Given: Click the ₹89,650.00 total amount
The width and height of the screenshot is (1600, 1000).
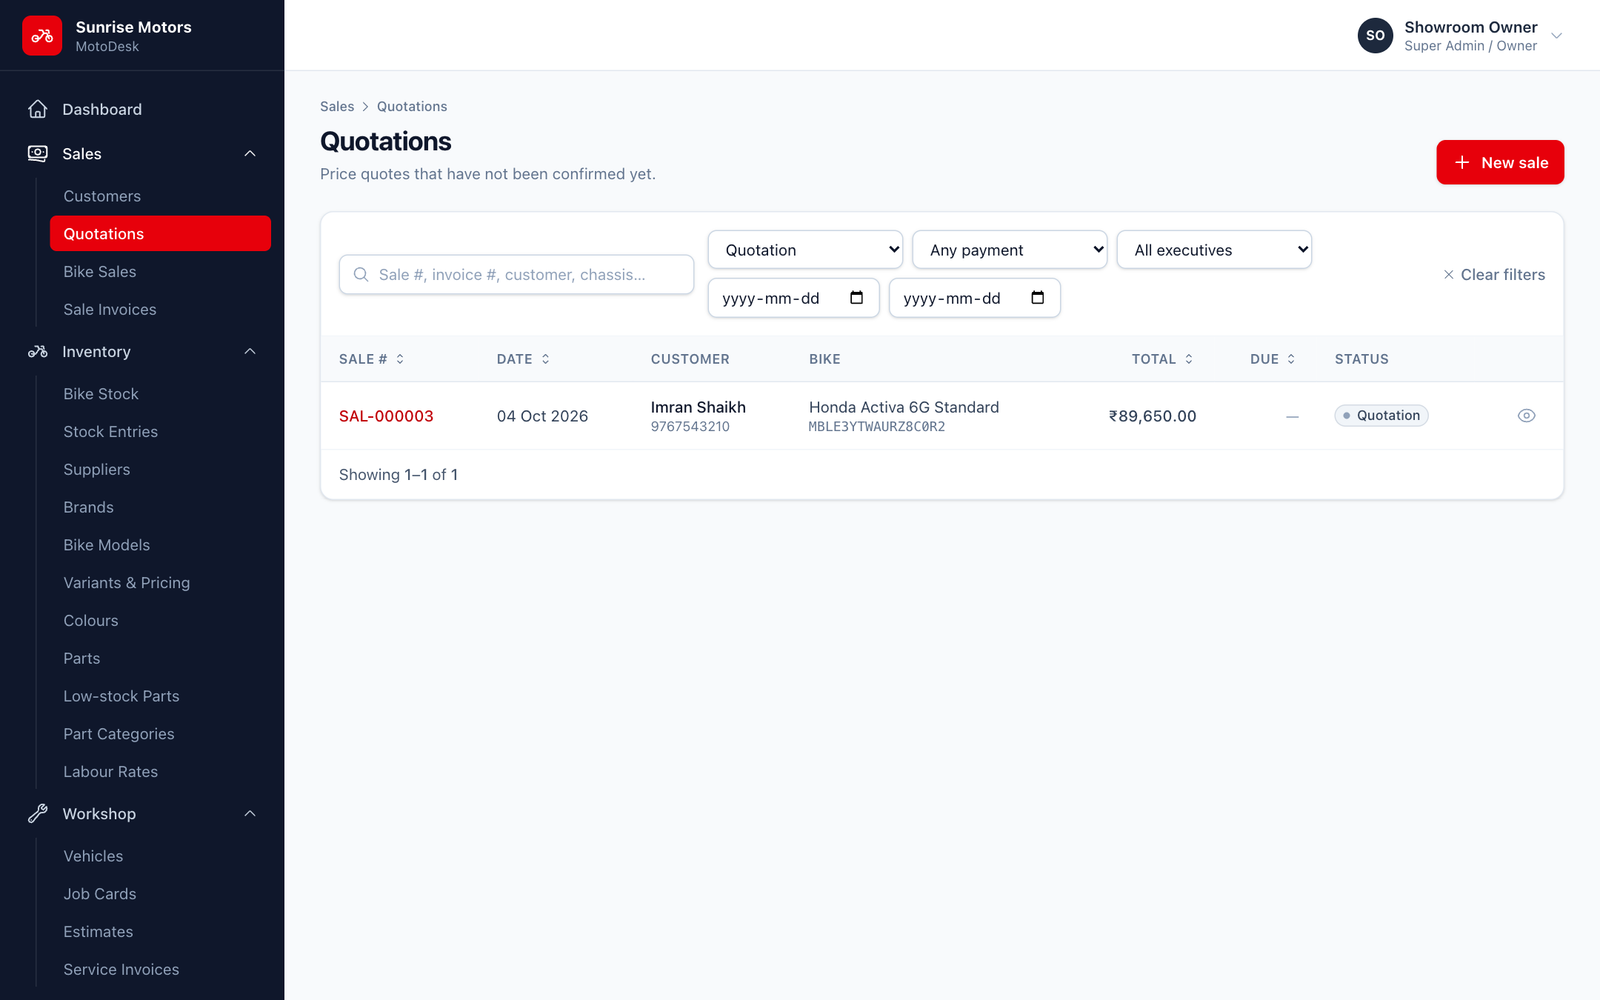Looking at the screenshot, I should point(1152,416).
